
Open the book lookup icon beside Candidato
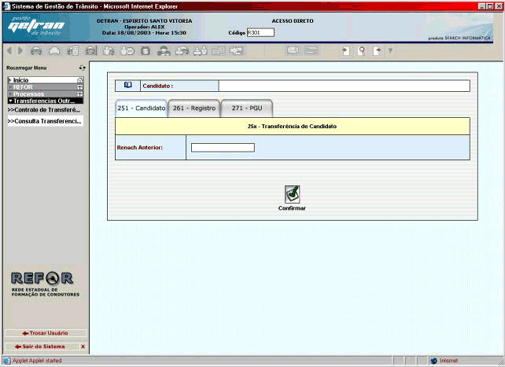pyautogui.click(x=128, y=85)
